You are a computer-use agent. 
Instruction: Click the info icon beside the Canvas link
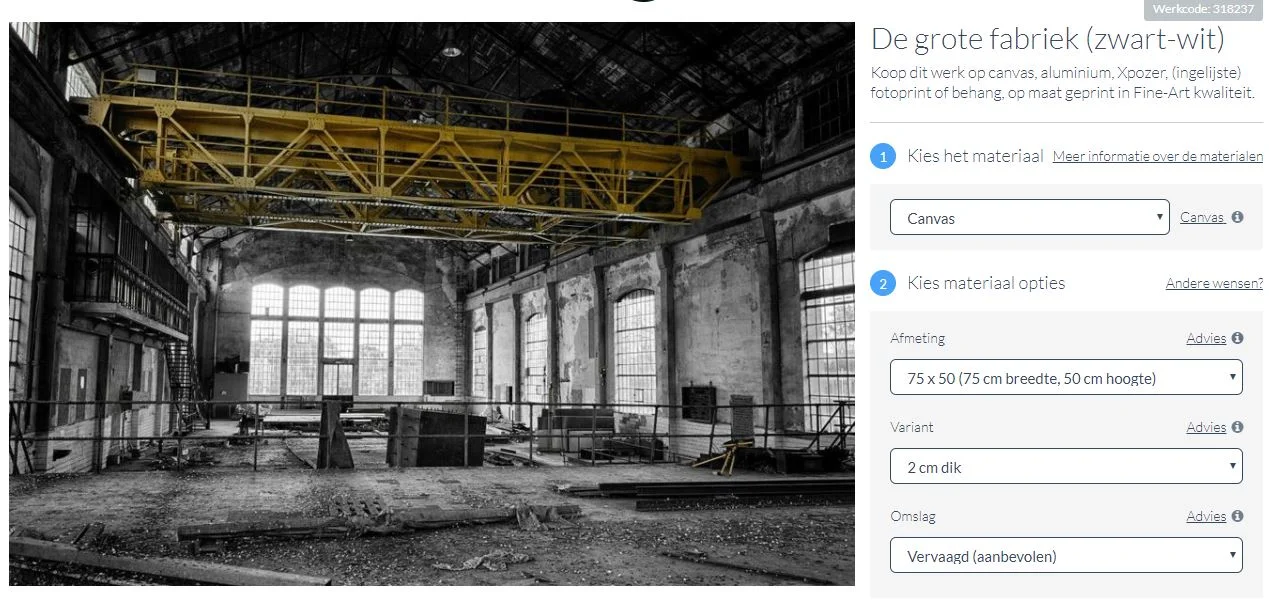pyautogui.click(x=1237, y=217)
